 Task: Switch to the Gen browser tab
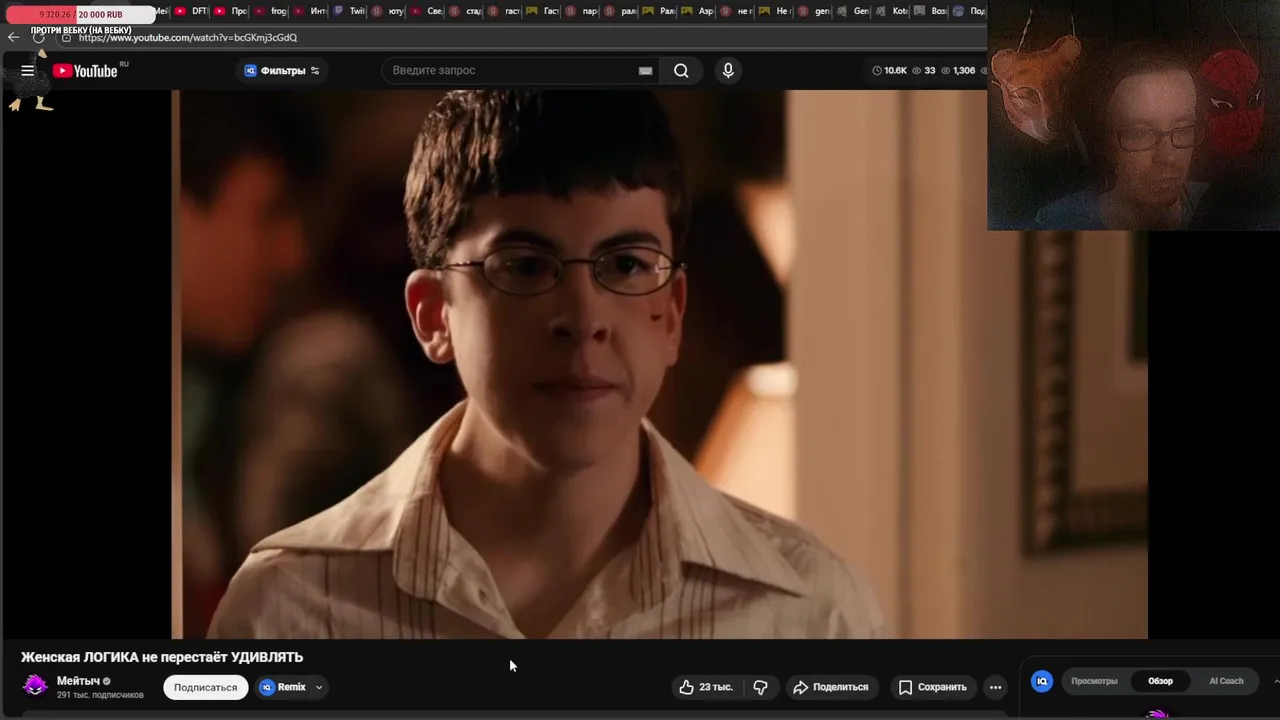tap(854, 11)
